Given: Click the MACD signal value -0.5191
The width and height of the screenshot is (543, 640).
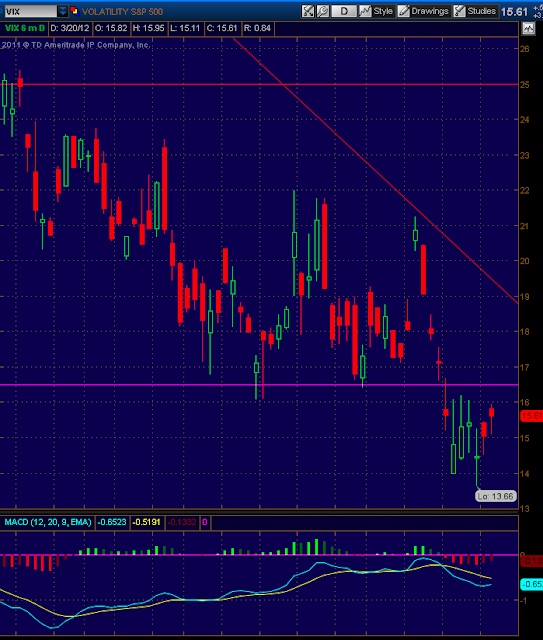Looking at the screenshot, I should (x=146, y=522).
